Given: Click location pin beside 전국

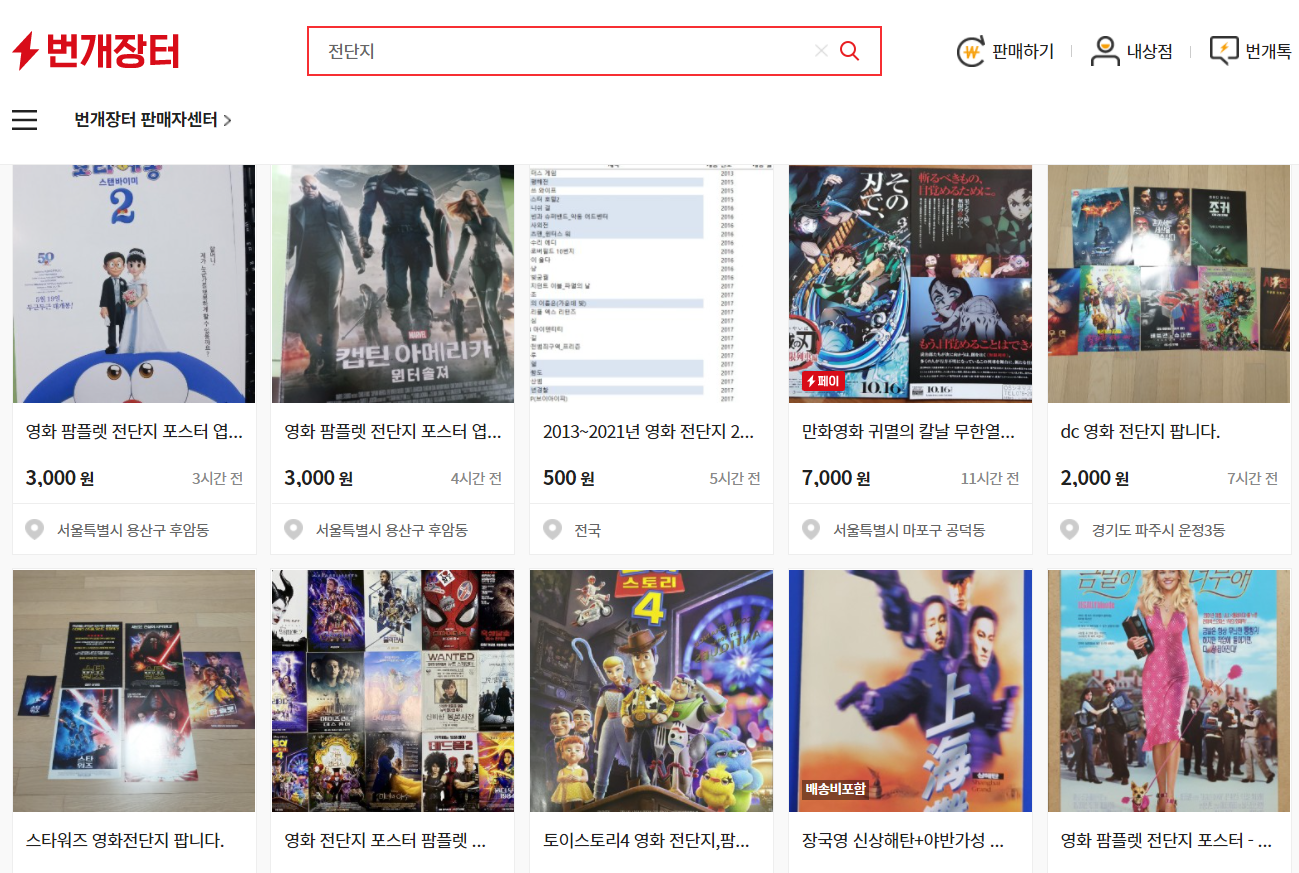Looking at the screenshot, I should pos(552,529).
